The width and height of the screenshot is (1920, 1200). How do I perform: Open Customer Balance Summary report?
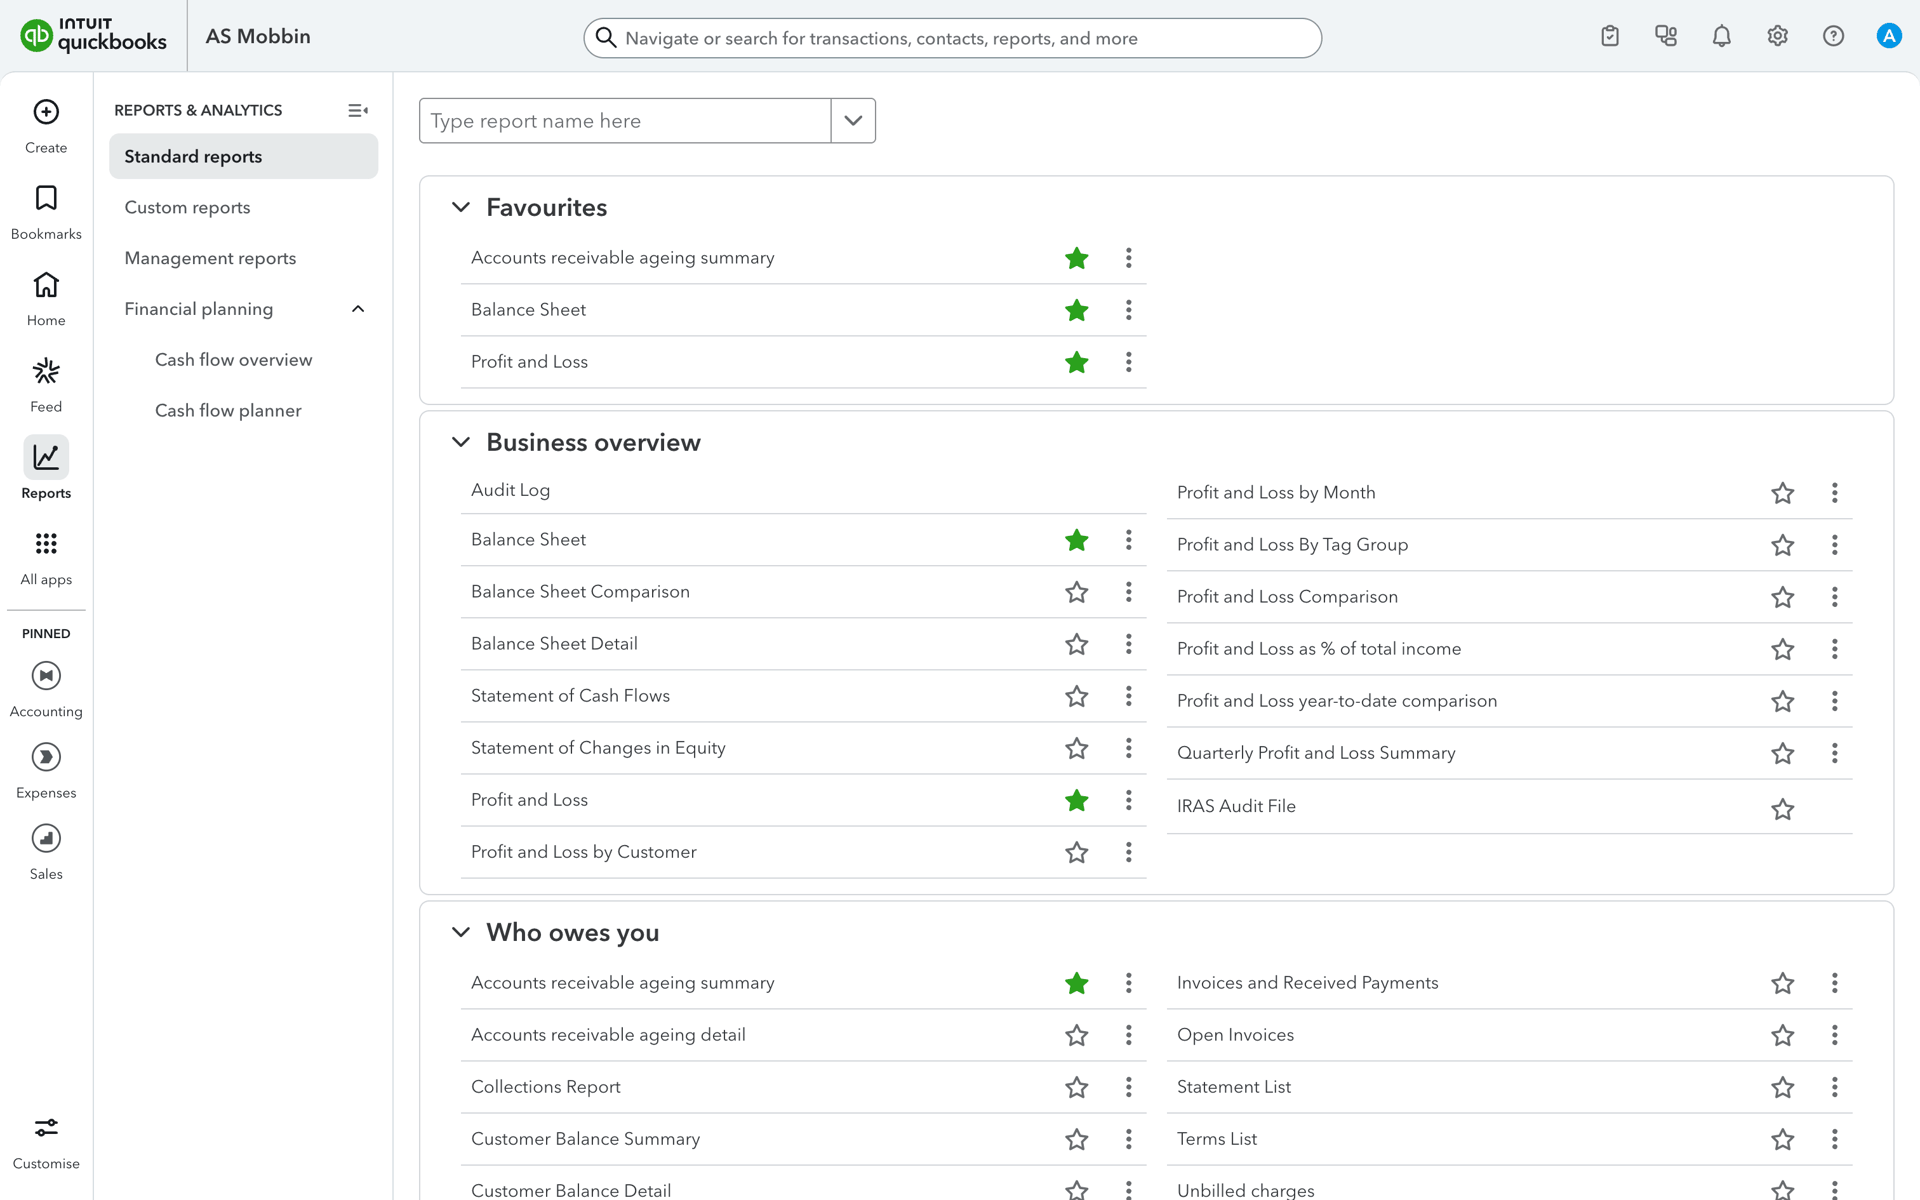586,1139
